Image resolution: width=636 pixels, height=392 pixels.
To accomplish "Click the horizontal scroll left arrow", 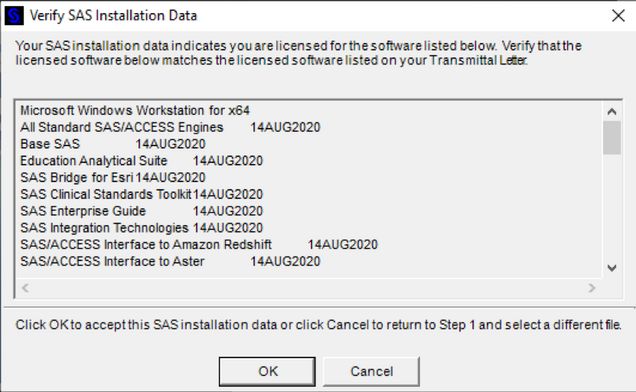I will (25, 288).
